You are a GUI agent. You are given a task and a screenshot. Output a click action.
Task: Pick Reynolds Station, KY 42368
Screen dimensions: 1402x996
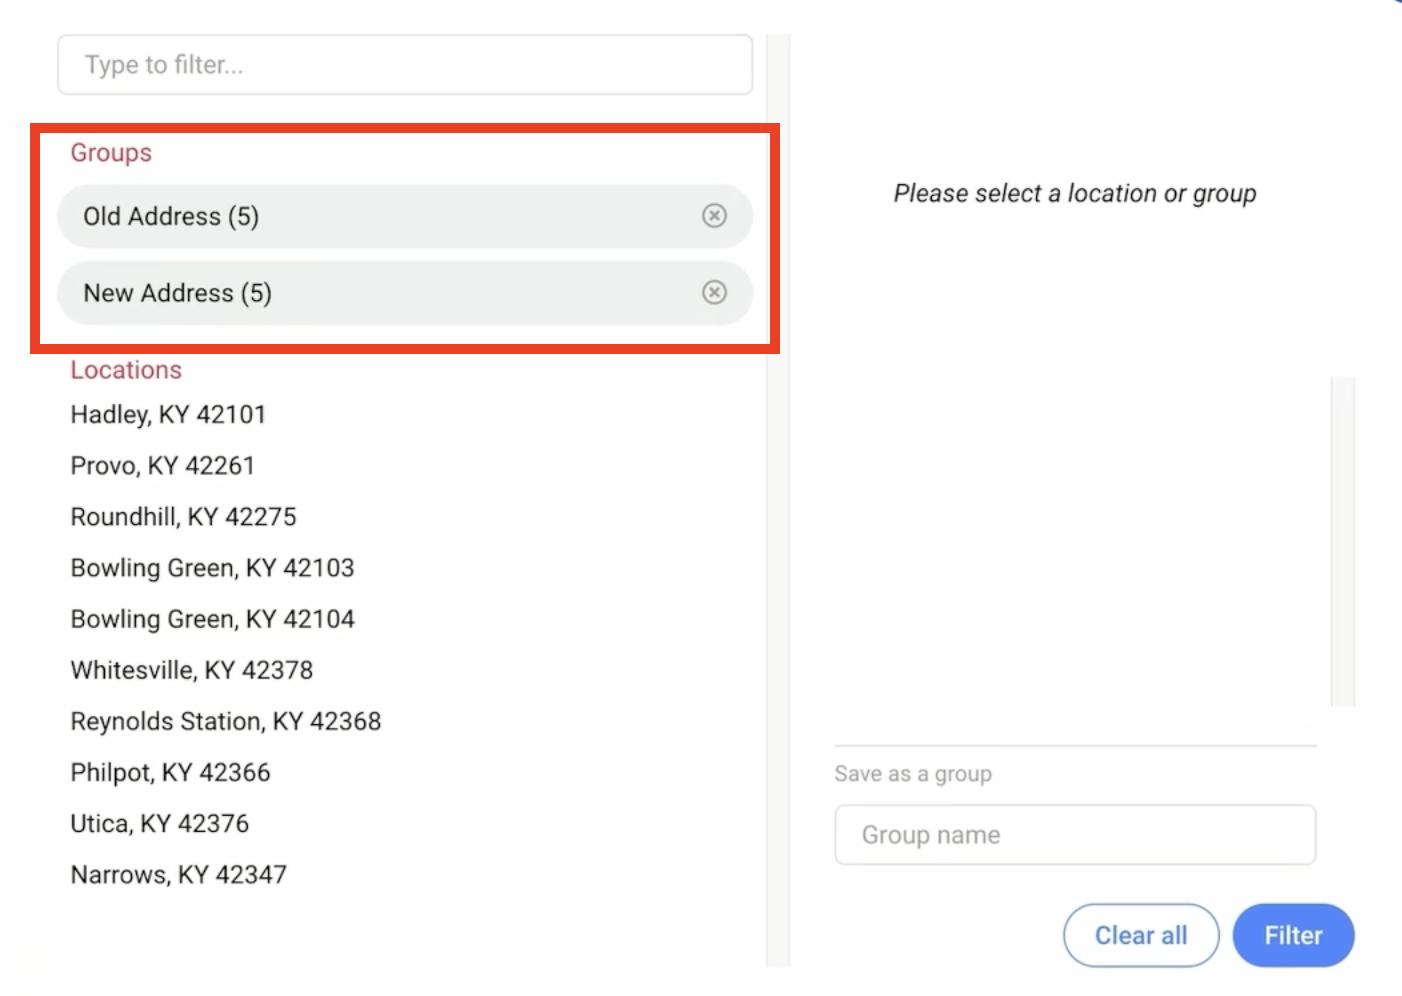pyautogui.click(x=226, y=721)
